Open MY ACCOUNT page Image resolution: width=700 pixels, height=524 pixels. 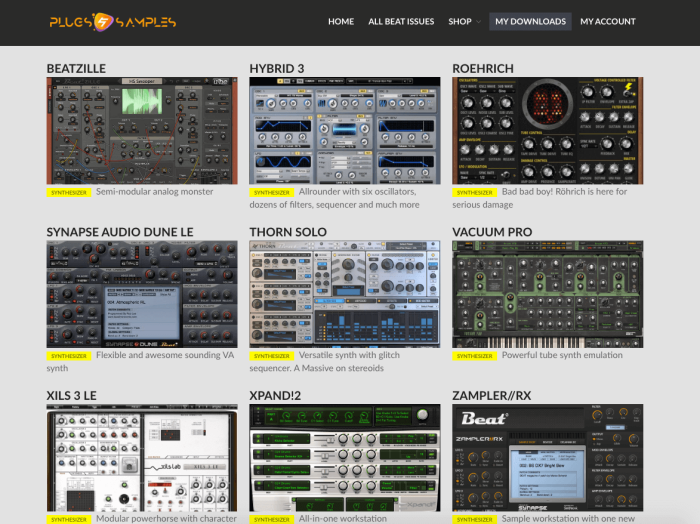click(608, 21)
